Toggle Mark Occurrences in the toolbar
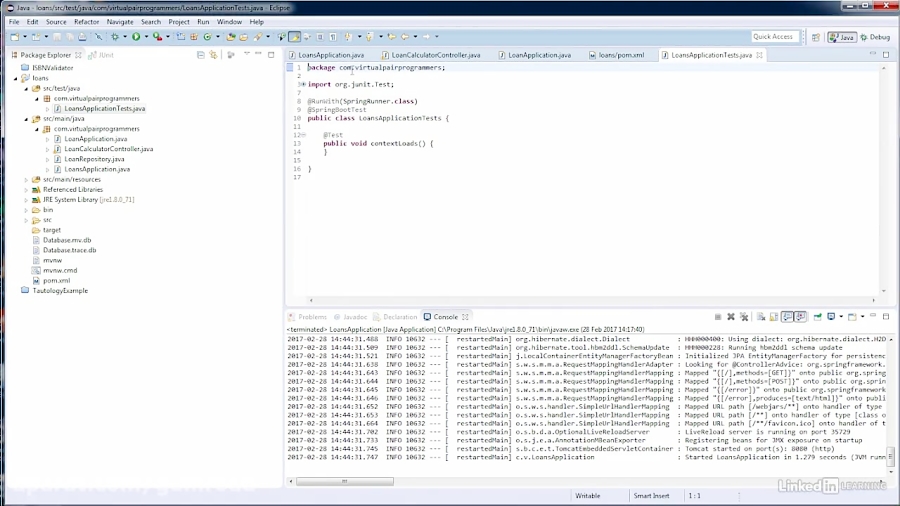The height and width of the screenshot is (506, 900). (x=294, y=37)
